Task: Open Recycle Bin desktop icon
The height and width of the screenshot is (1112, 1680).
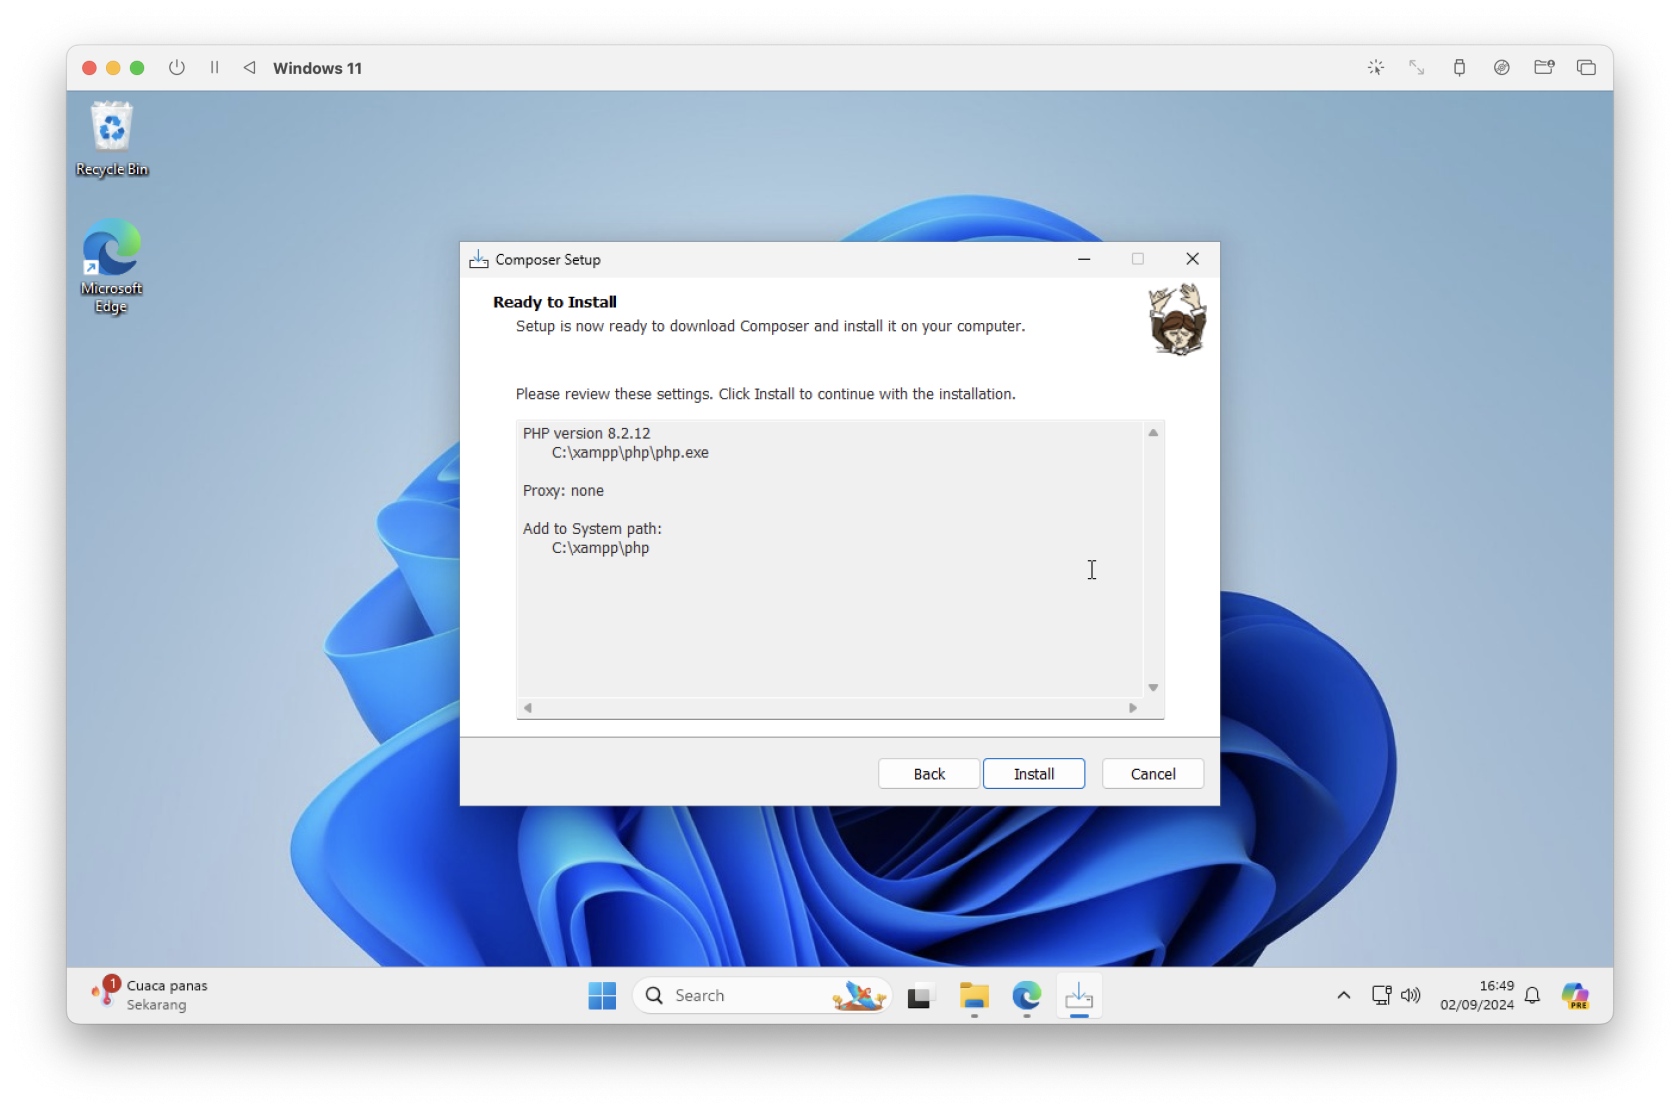Action: click(111, 139)
